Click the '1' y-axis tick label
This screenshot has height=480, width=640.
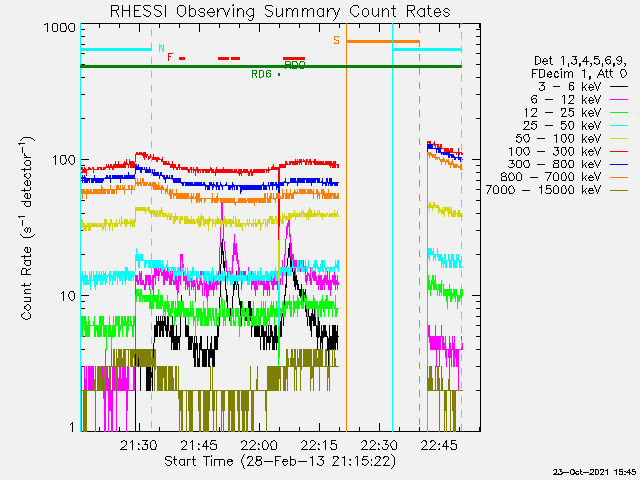click(x=72, y=427)
